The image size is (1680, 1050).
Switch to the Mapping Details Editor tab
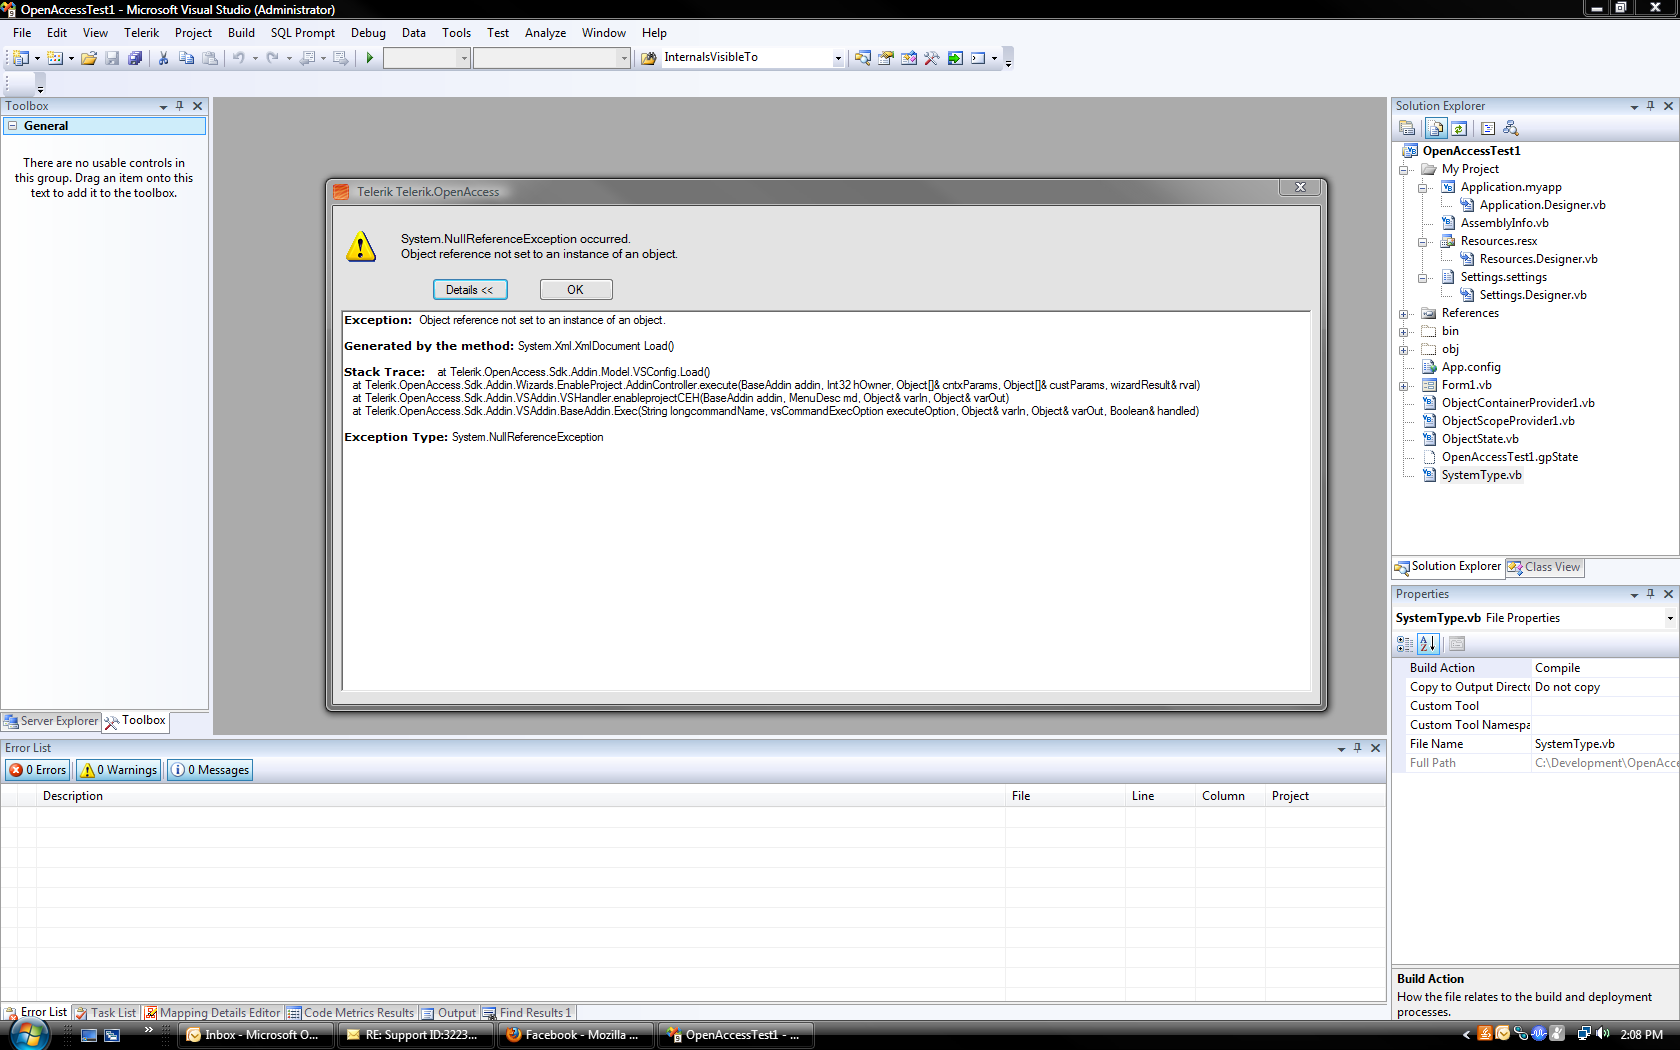point(213,1013)
